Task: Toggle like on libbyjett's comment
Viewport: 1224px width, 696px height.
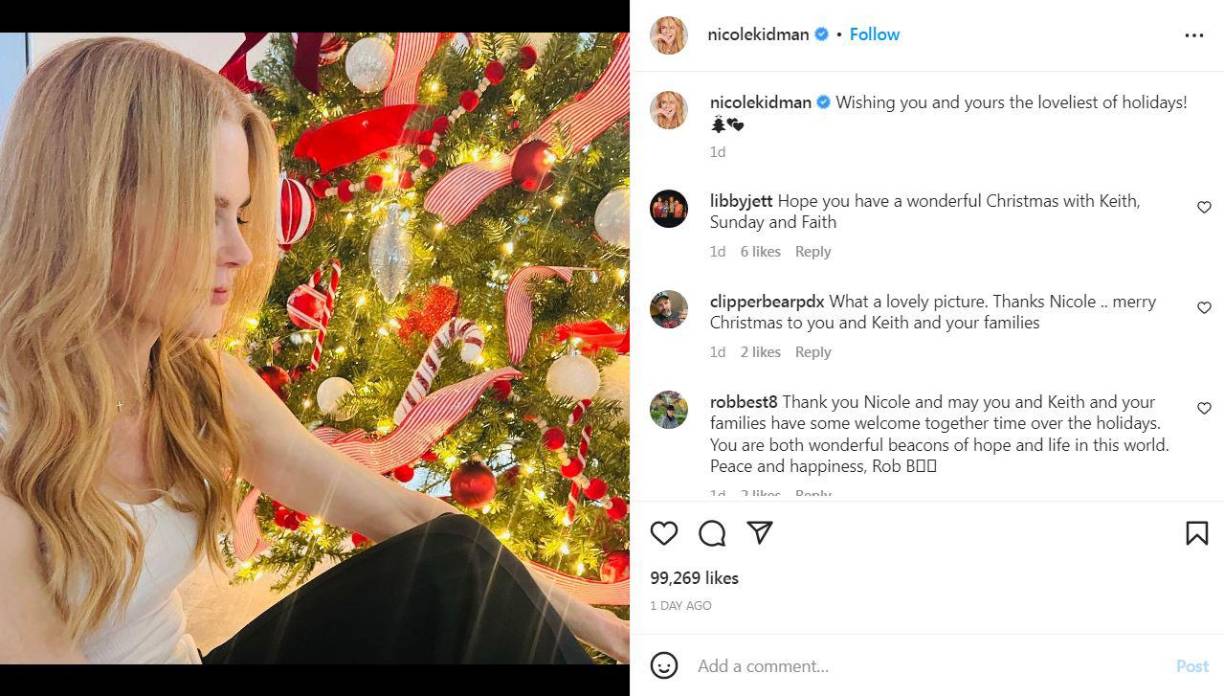Action: 1204,207
